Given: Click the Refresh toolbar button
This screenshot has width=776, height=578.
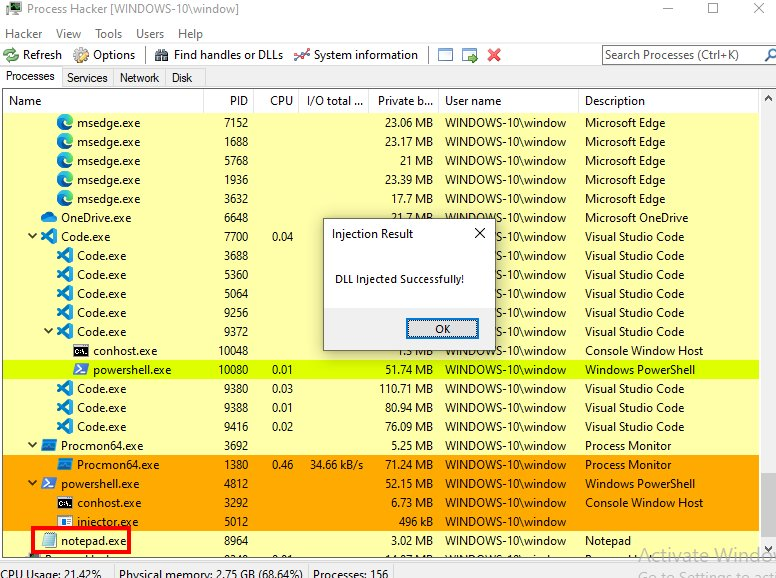Looking at the screenshot, I should pyautogui.click(x=33, y=55).
